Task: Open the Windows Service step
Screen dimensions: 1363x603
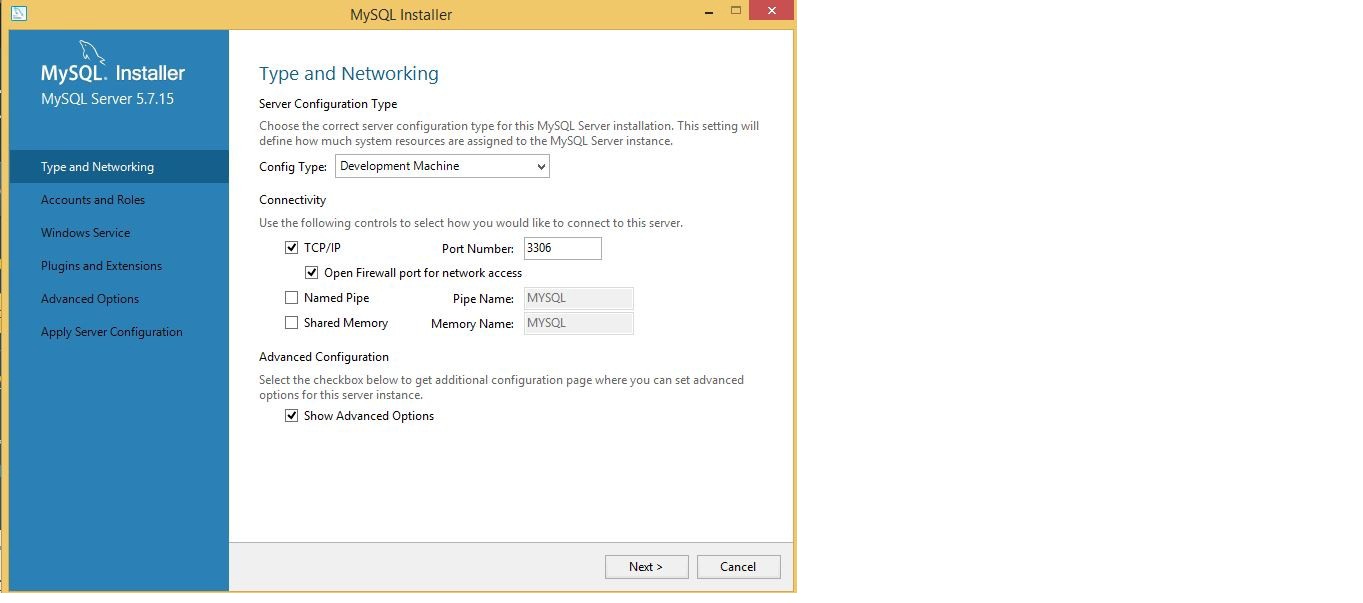Action: (85, 233)
